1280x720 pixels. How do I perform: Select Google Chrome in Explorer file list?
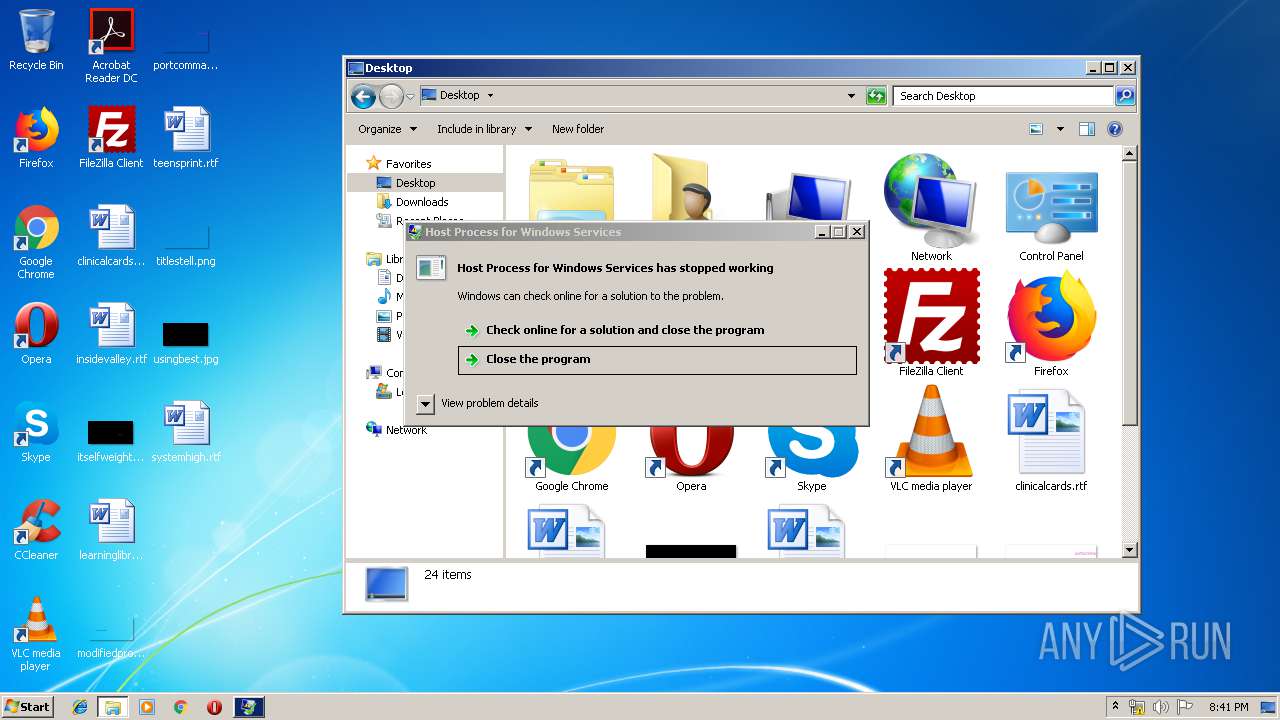(571, 458)
